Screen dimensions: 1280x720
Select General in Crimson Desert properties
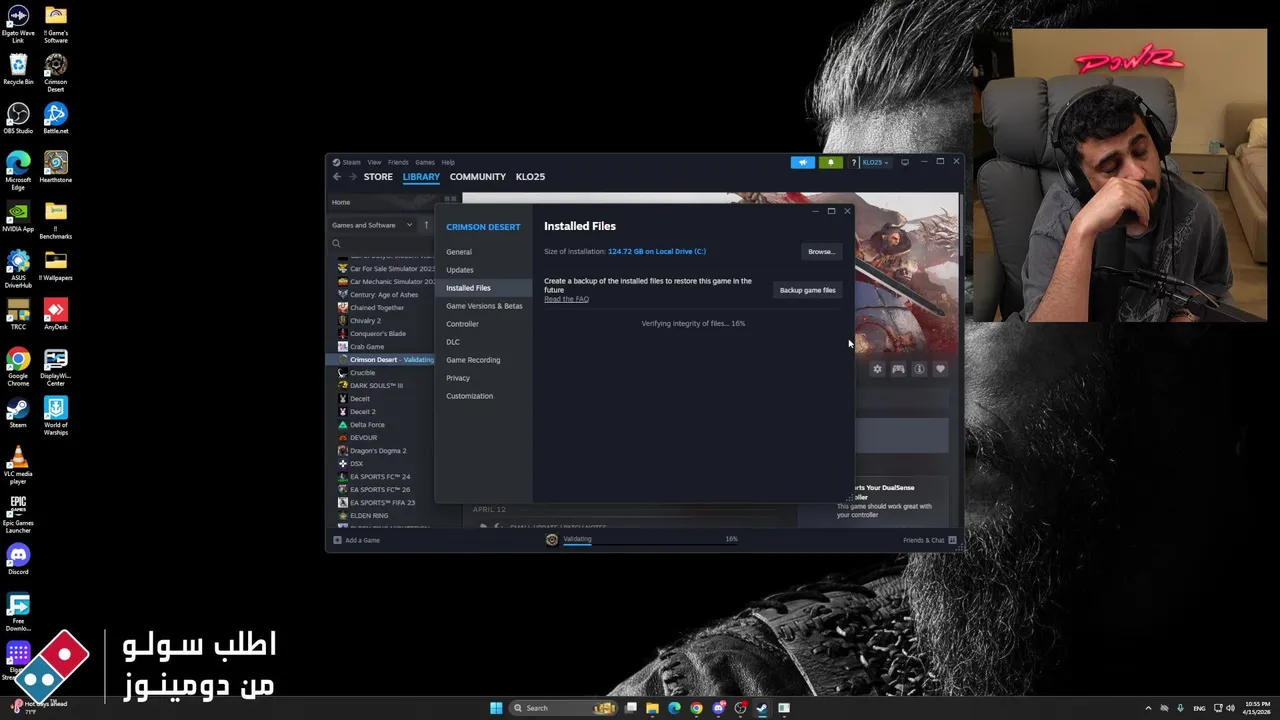[x=459, y=252]
